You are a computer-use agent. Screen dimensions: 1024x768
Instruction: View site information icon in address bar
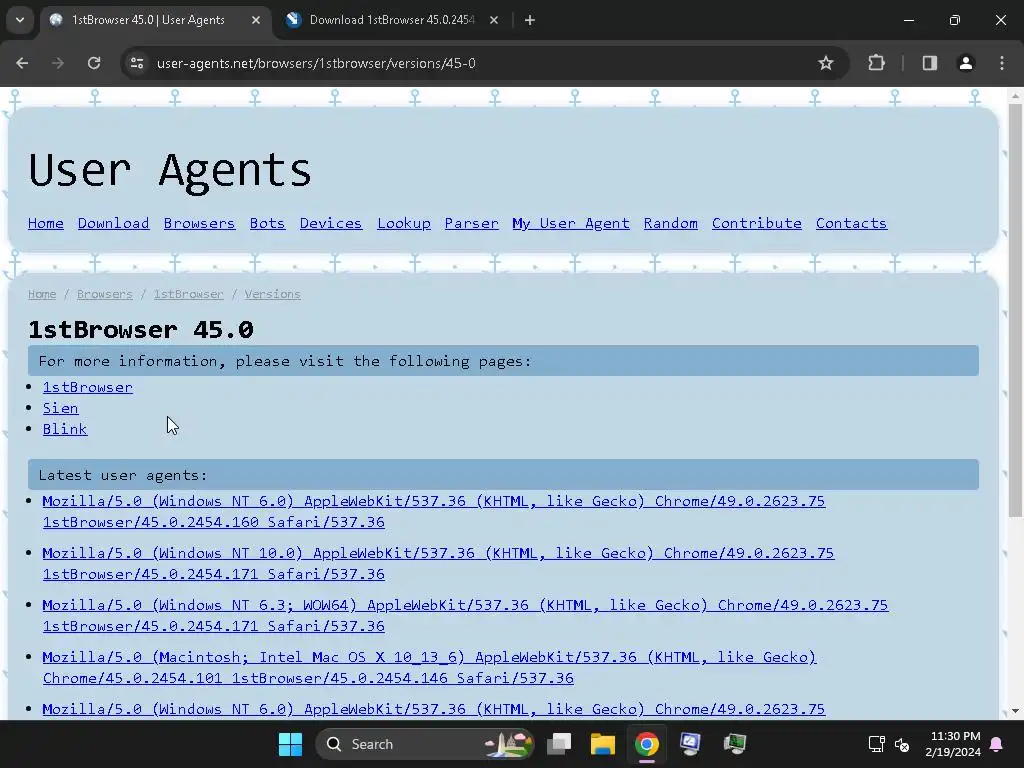point(137,63)
